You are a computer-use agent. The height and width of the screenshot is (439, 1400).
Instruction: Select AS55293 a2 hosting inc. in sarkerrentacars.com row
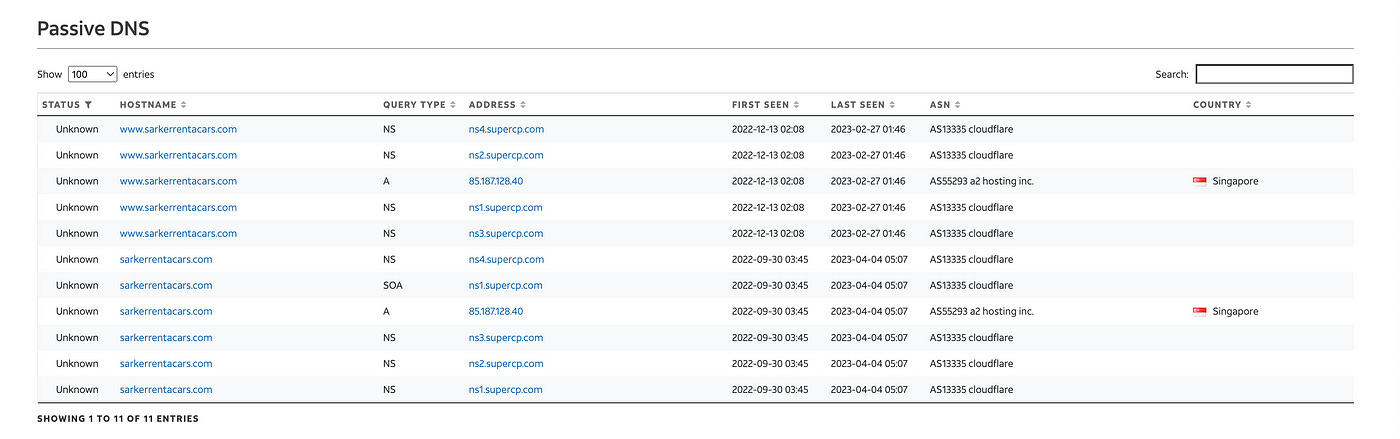coord(981,311)
